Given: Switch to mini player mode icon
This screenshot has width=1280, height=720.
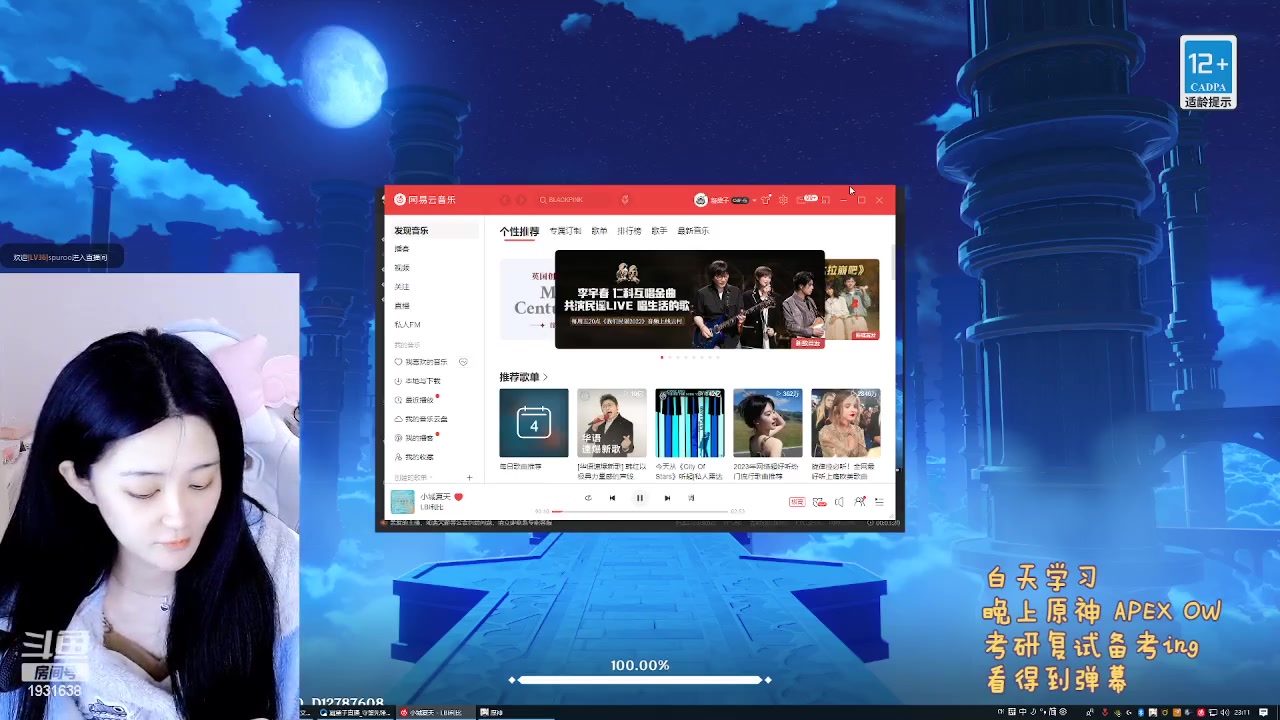Looking at the screenshot, I should 826,200.
